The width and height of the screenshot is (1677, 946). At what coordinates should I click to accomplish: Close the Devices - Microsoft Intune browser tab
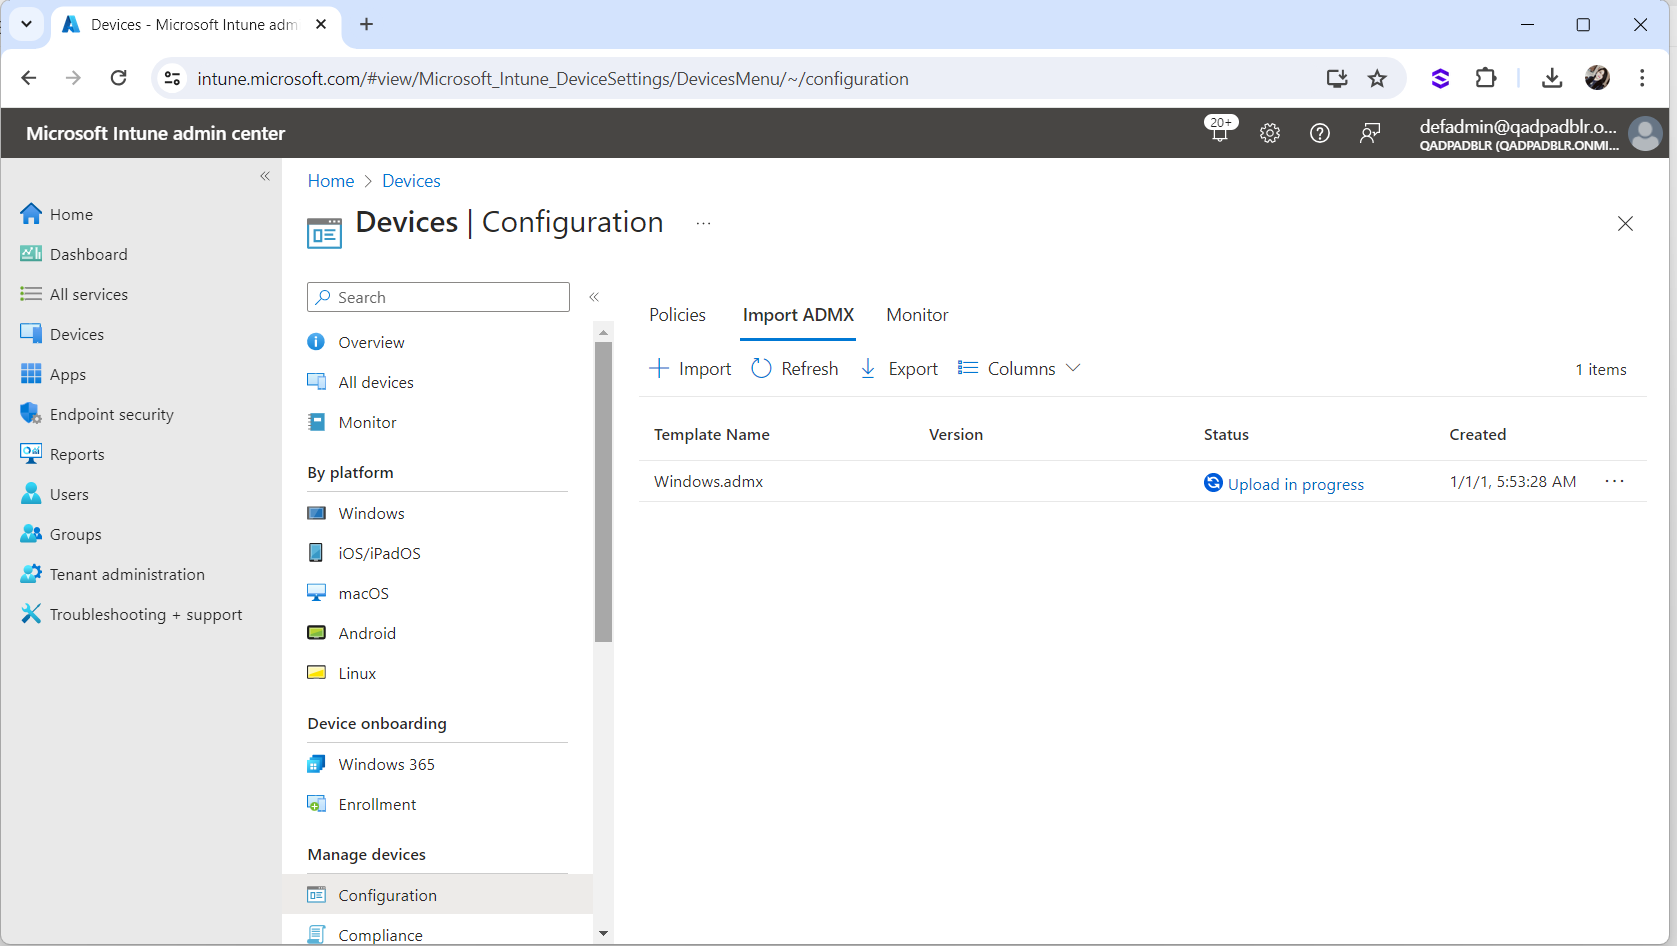pos(321,24)
